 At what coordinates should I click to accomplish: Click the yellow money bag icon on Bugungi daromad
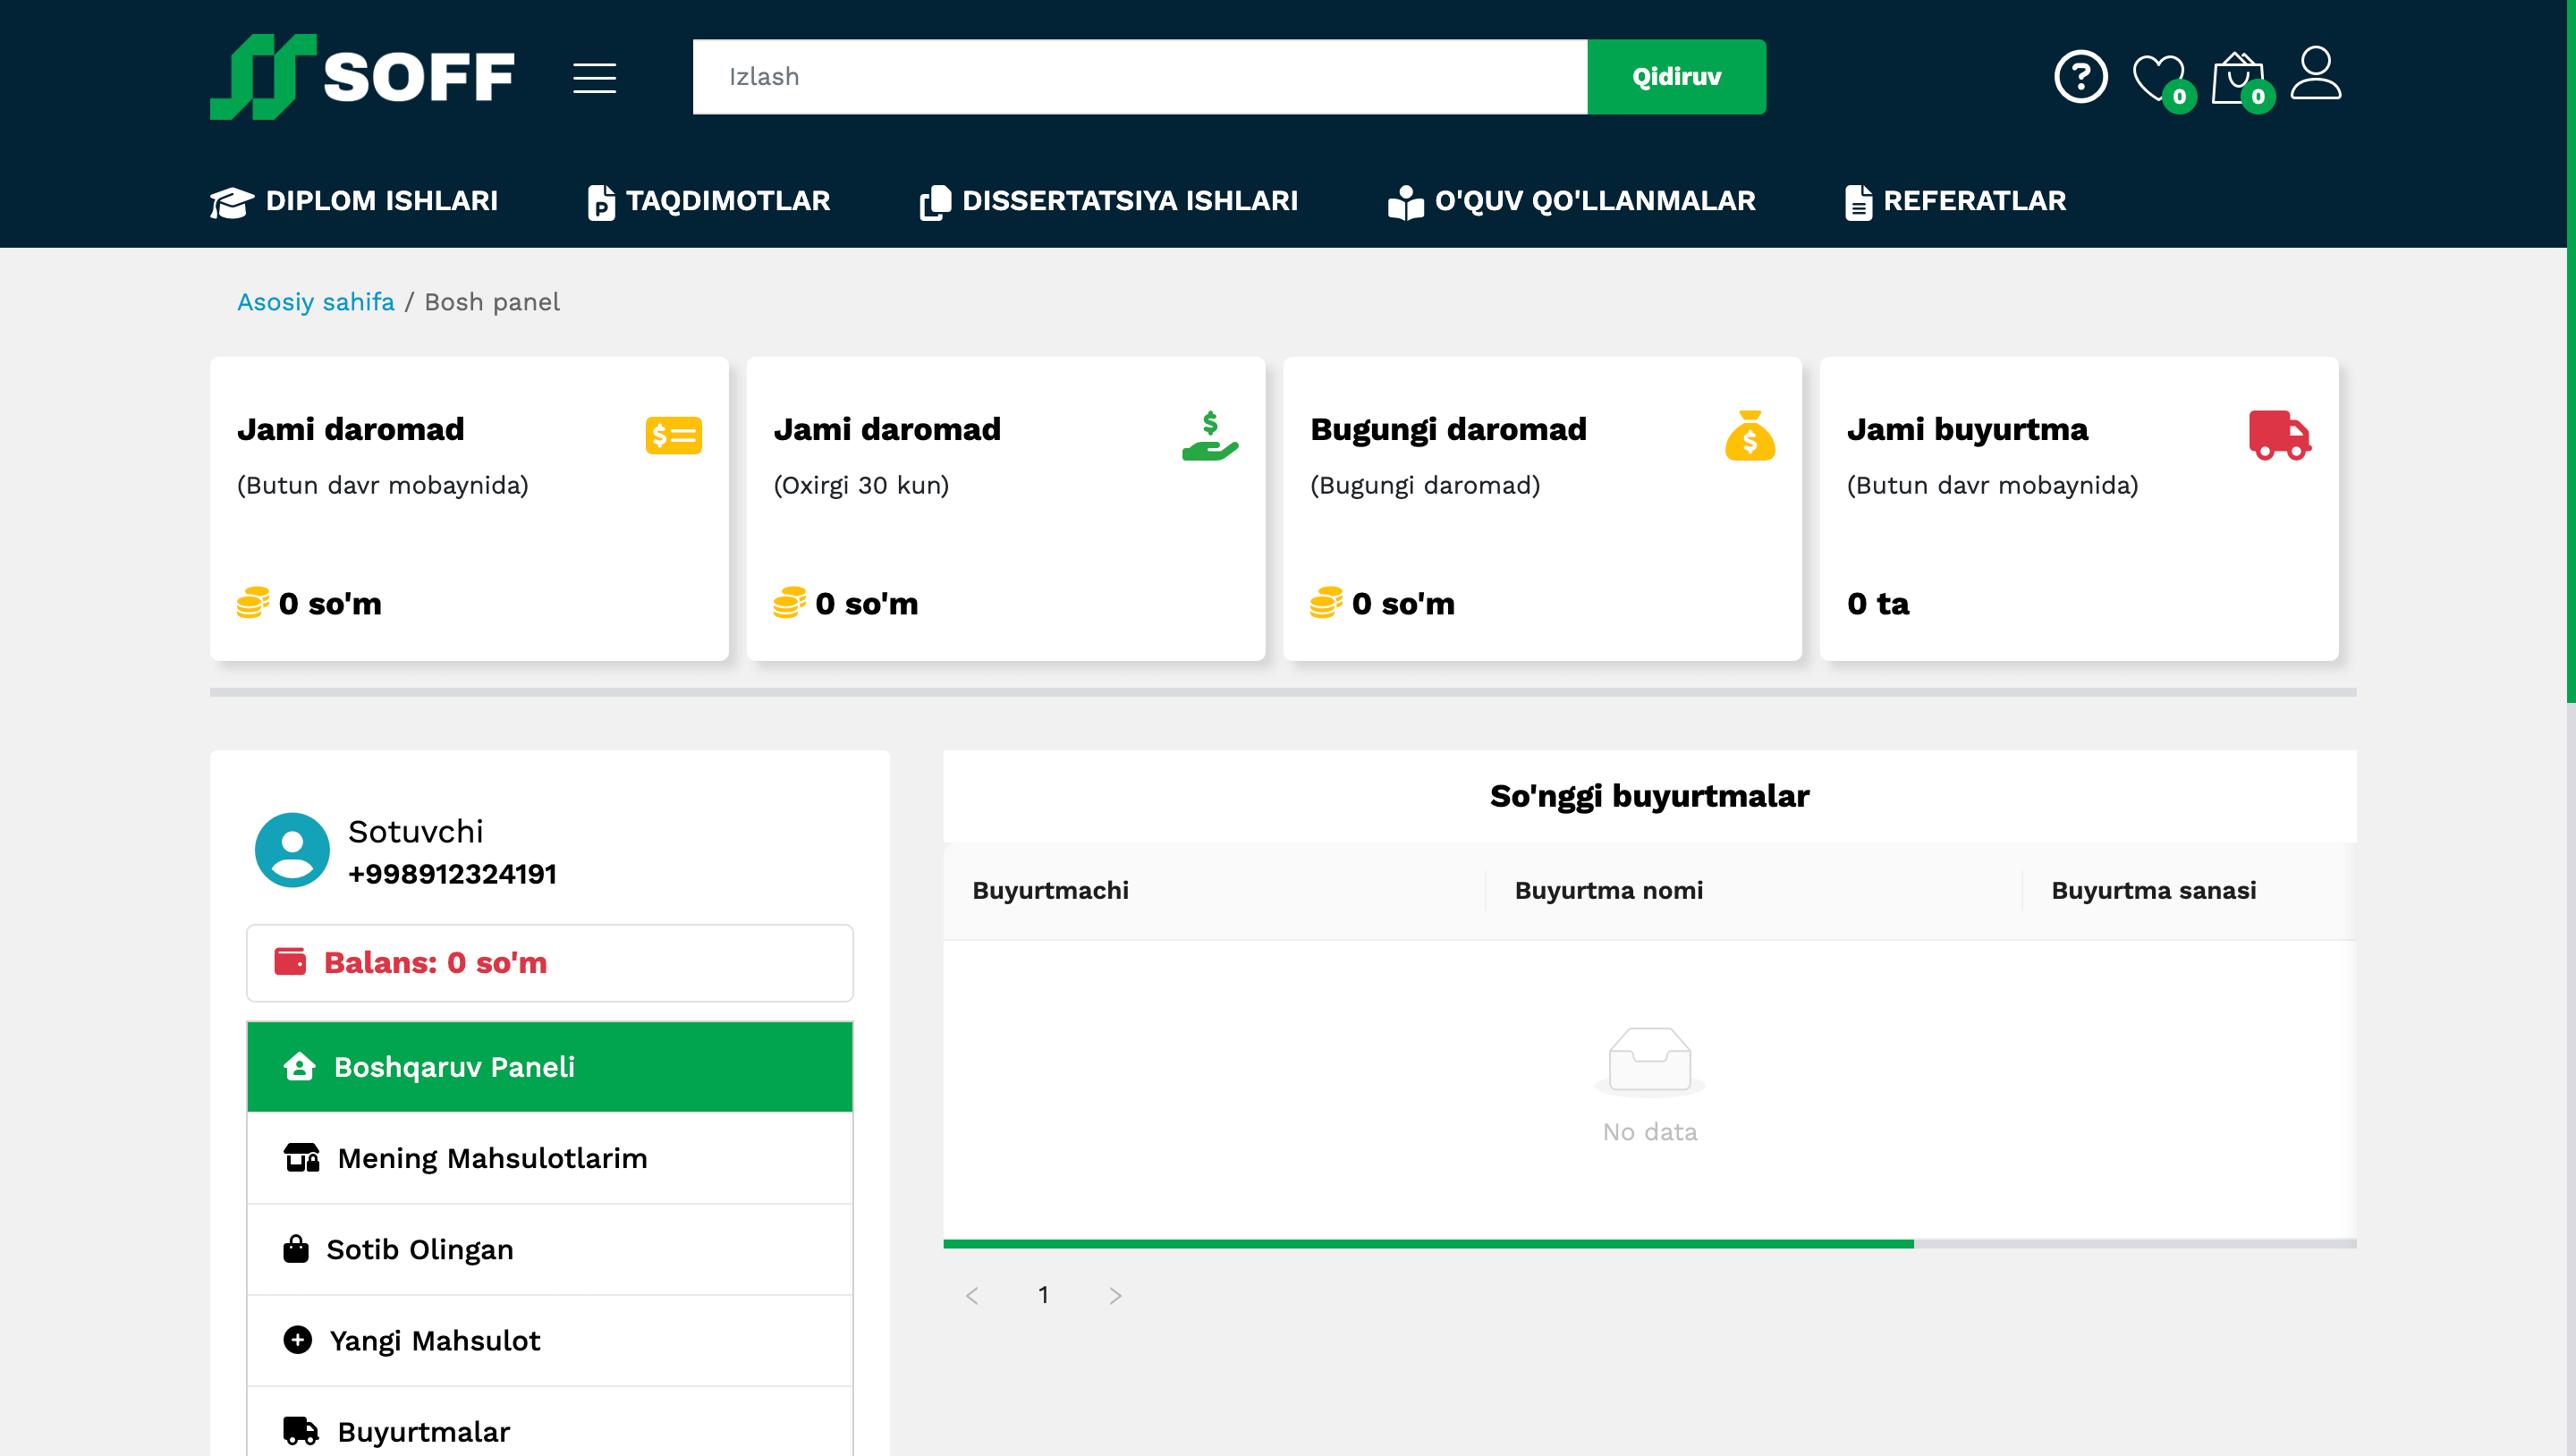pos(1749,436)
